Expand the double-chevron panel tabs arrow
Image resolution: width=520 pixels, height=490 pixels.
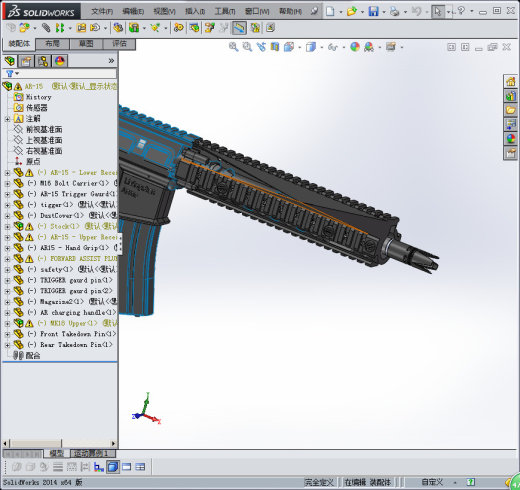tap(111, 61)
